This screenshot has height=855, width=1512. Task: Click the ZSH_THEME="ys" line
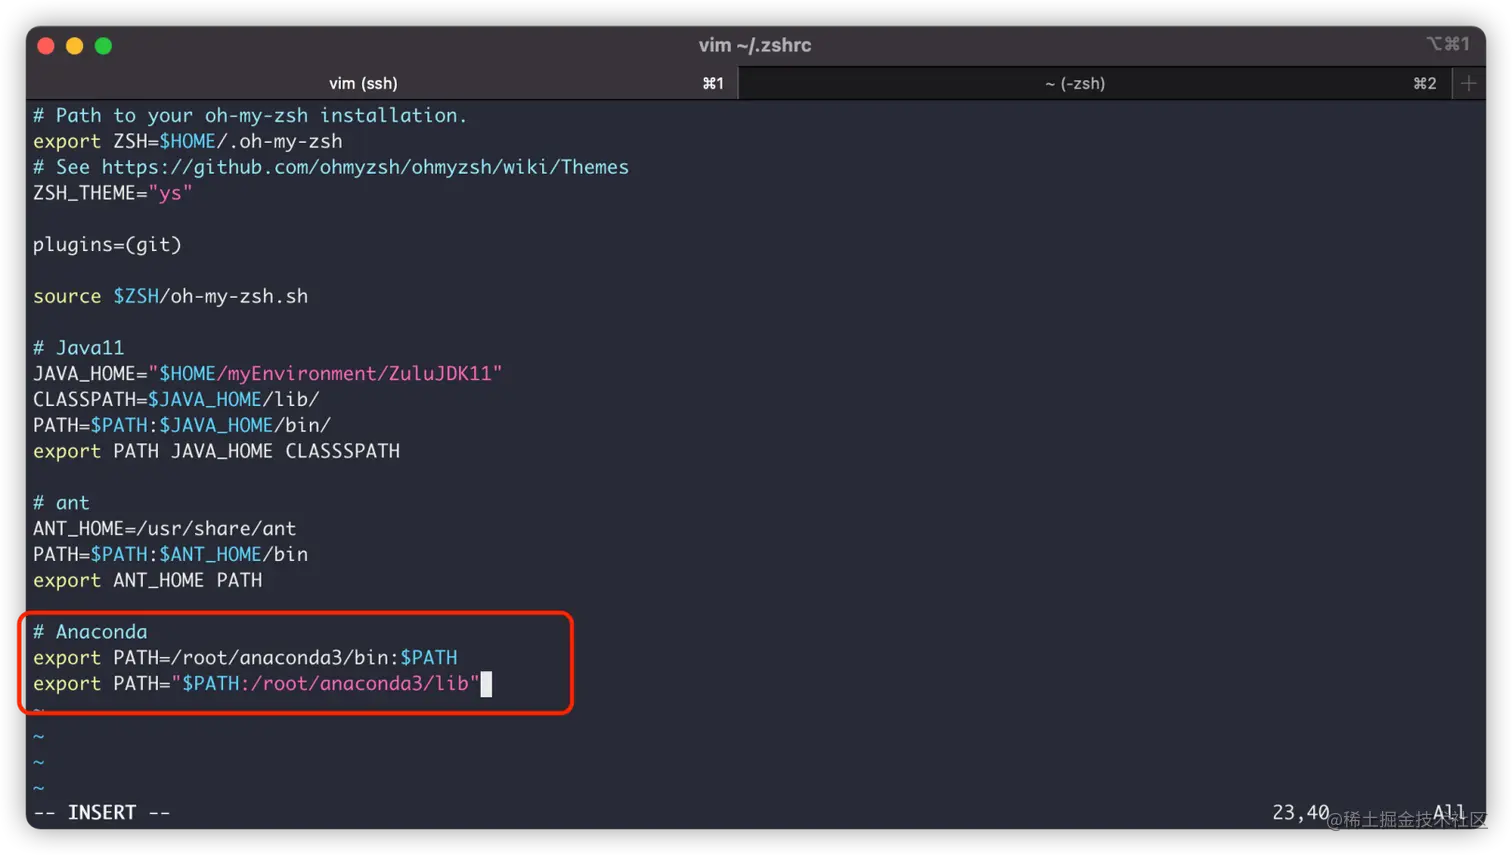click(112, 193)
